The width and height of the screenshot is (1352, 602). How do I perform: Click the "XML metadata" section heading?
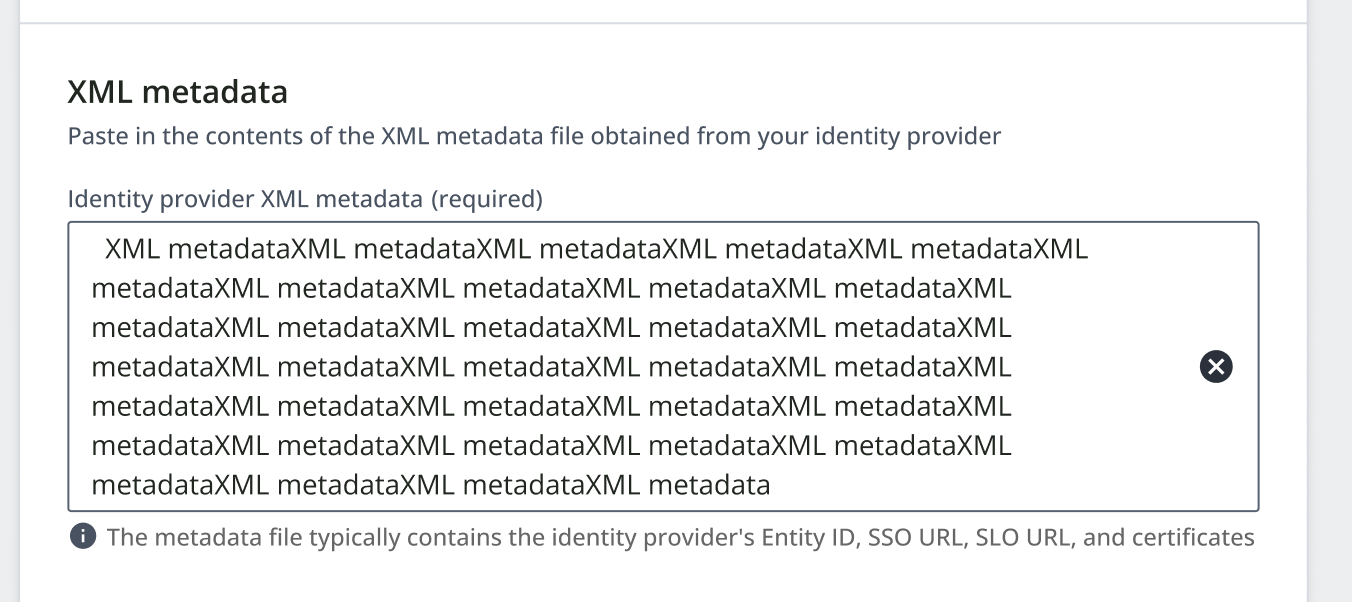pyautogui.click(x=178, y=92)
